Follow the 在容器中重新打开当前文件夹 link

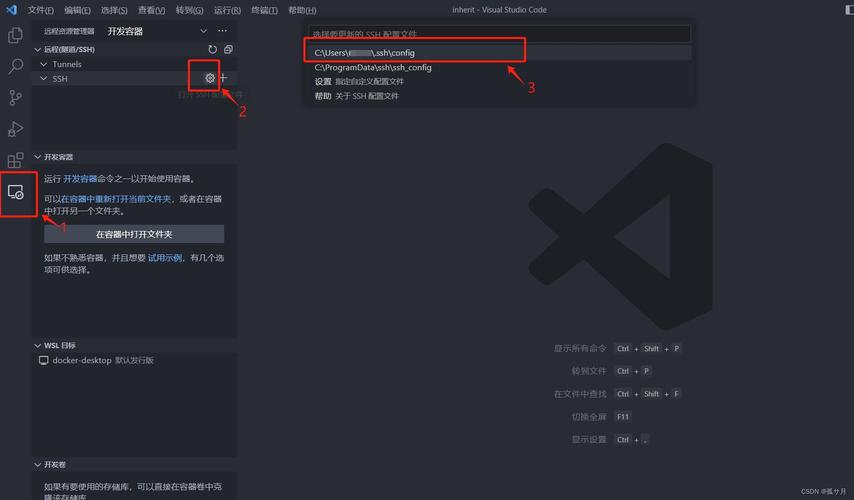click(115, 199)
